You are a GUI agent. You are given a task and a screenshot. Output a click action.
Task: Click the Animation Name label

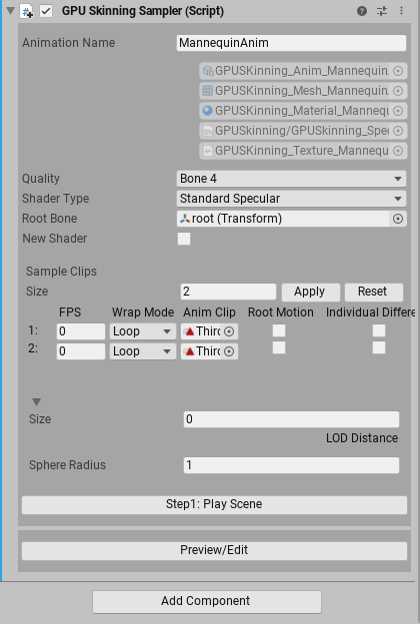tap(68, 43)
